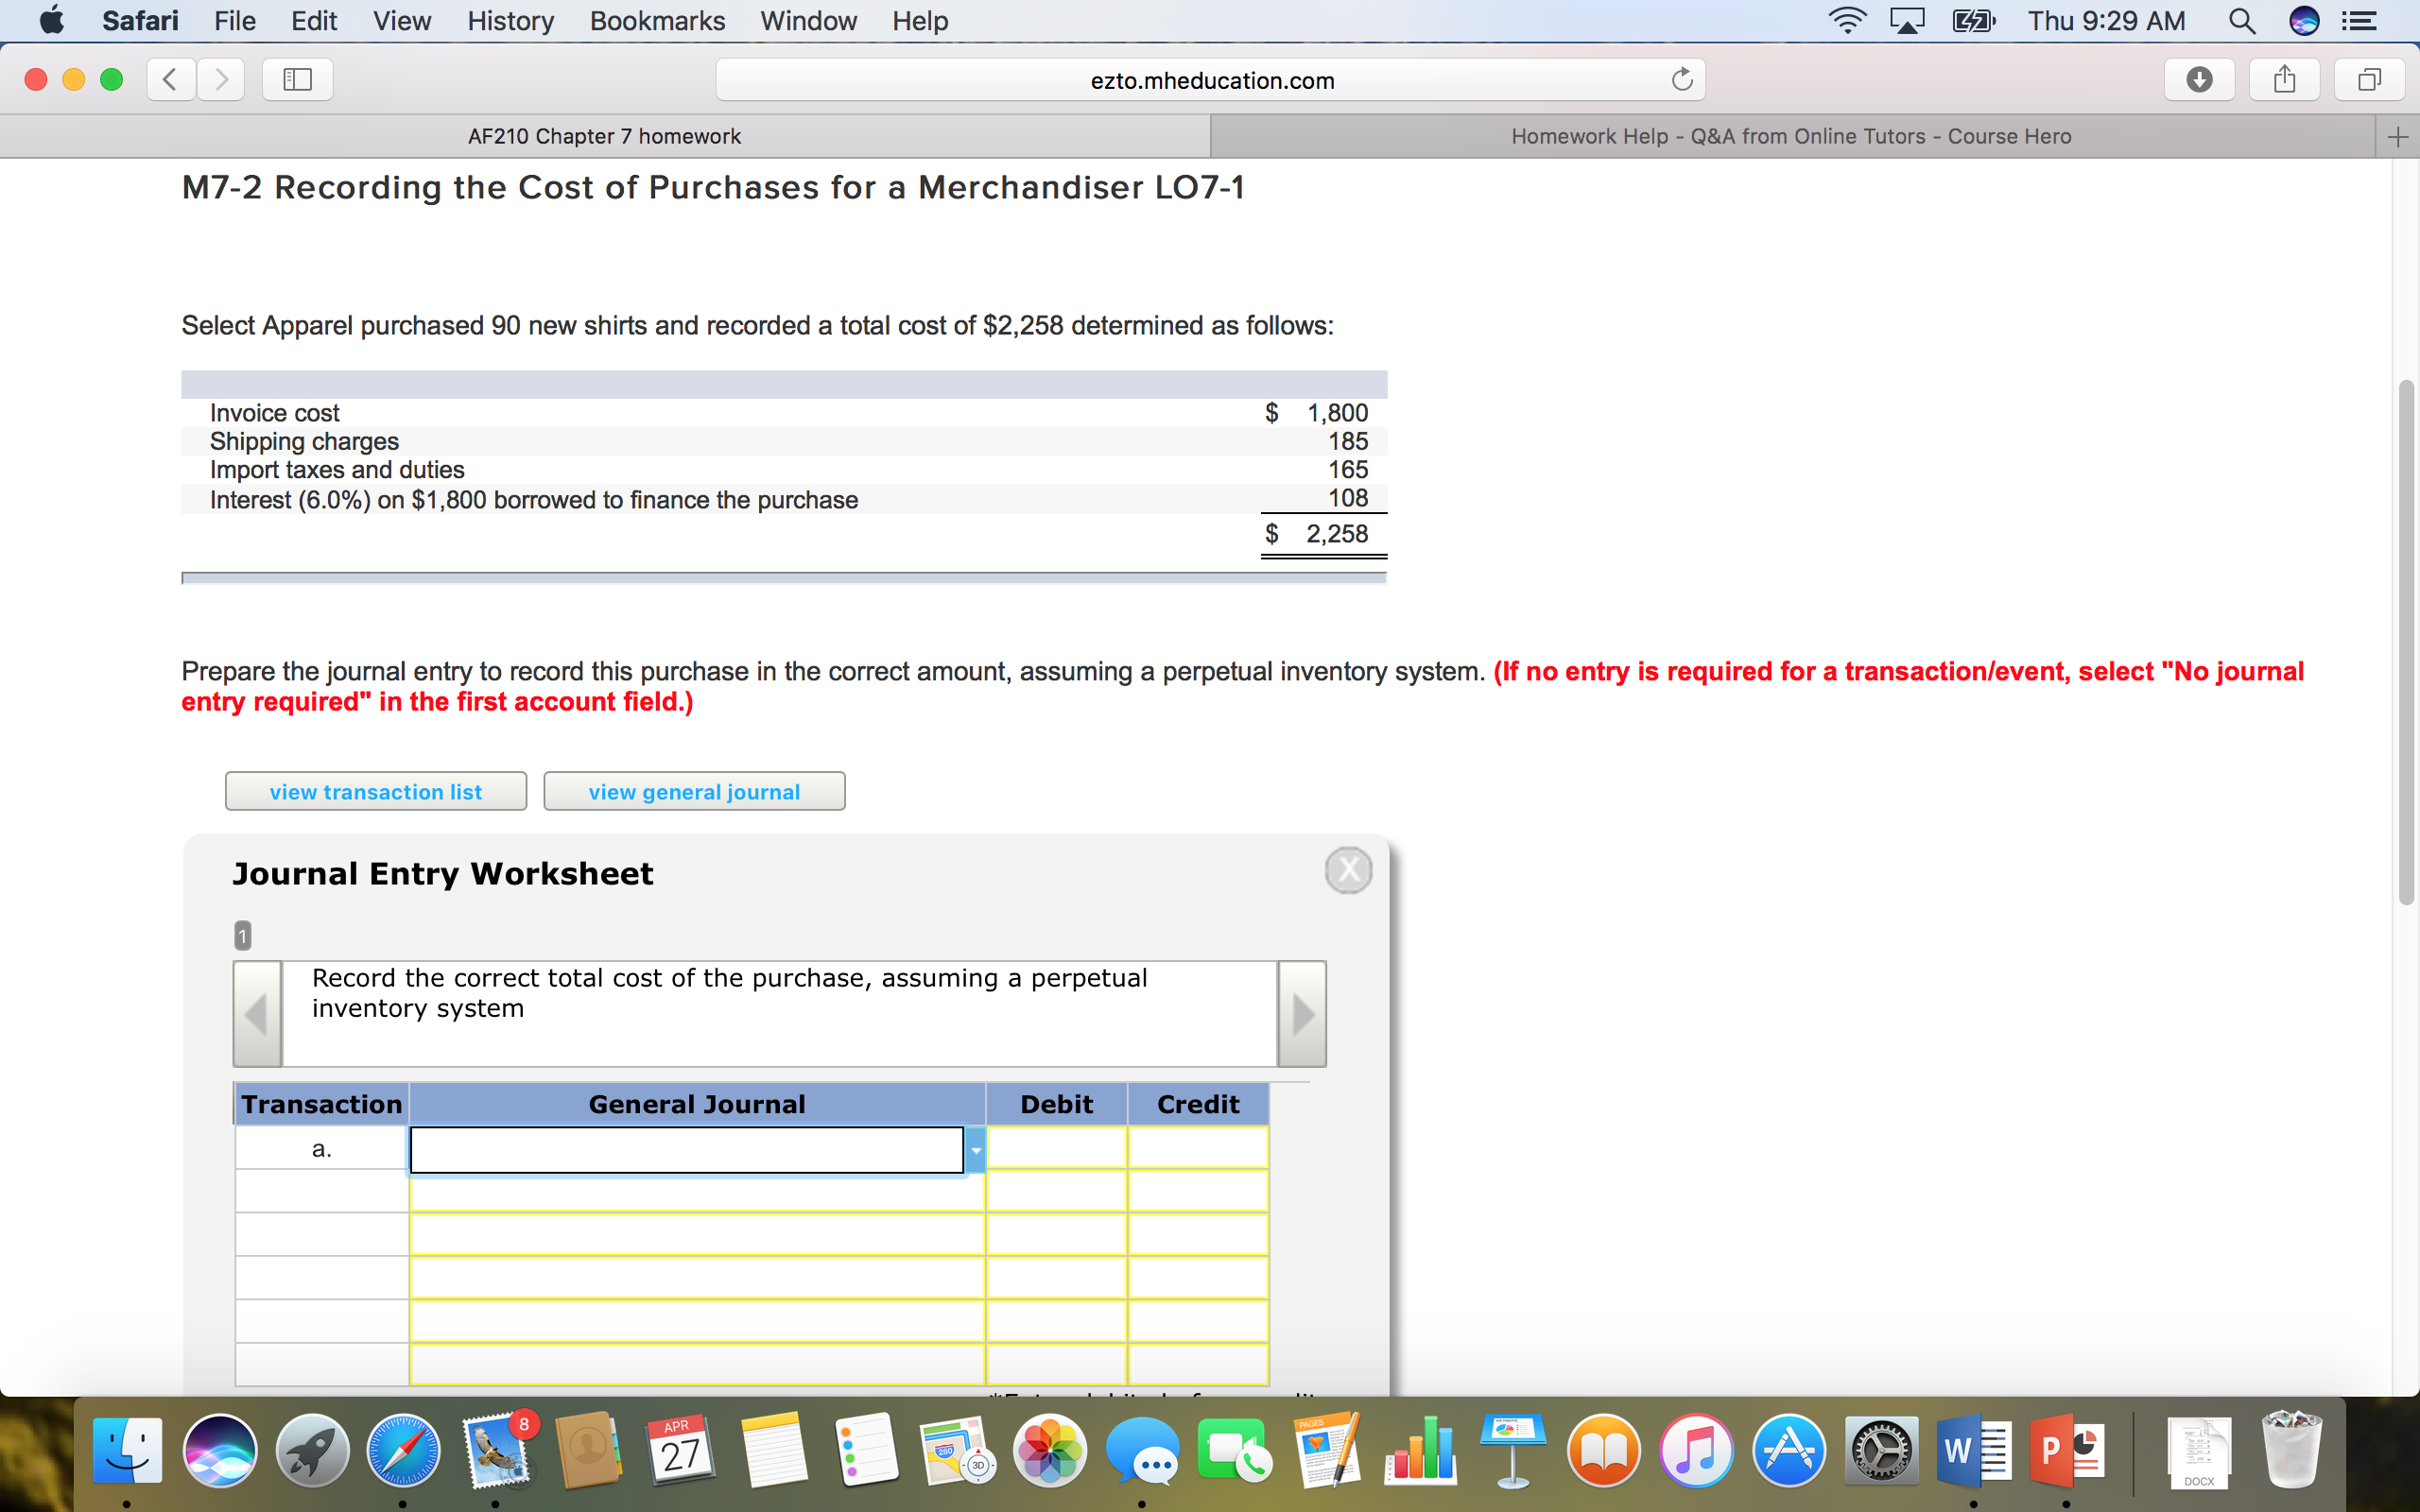Toggle the Safari sidebar button
Screen dimensions: 2420x1512
click(x=297, y=79)
